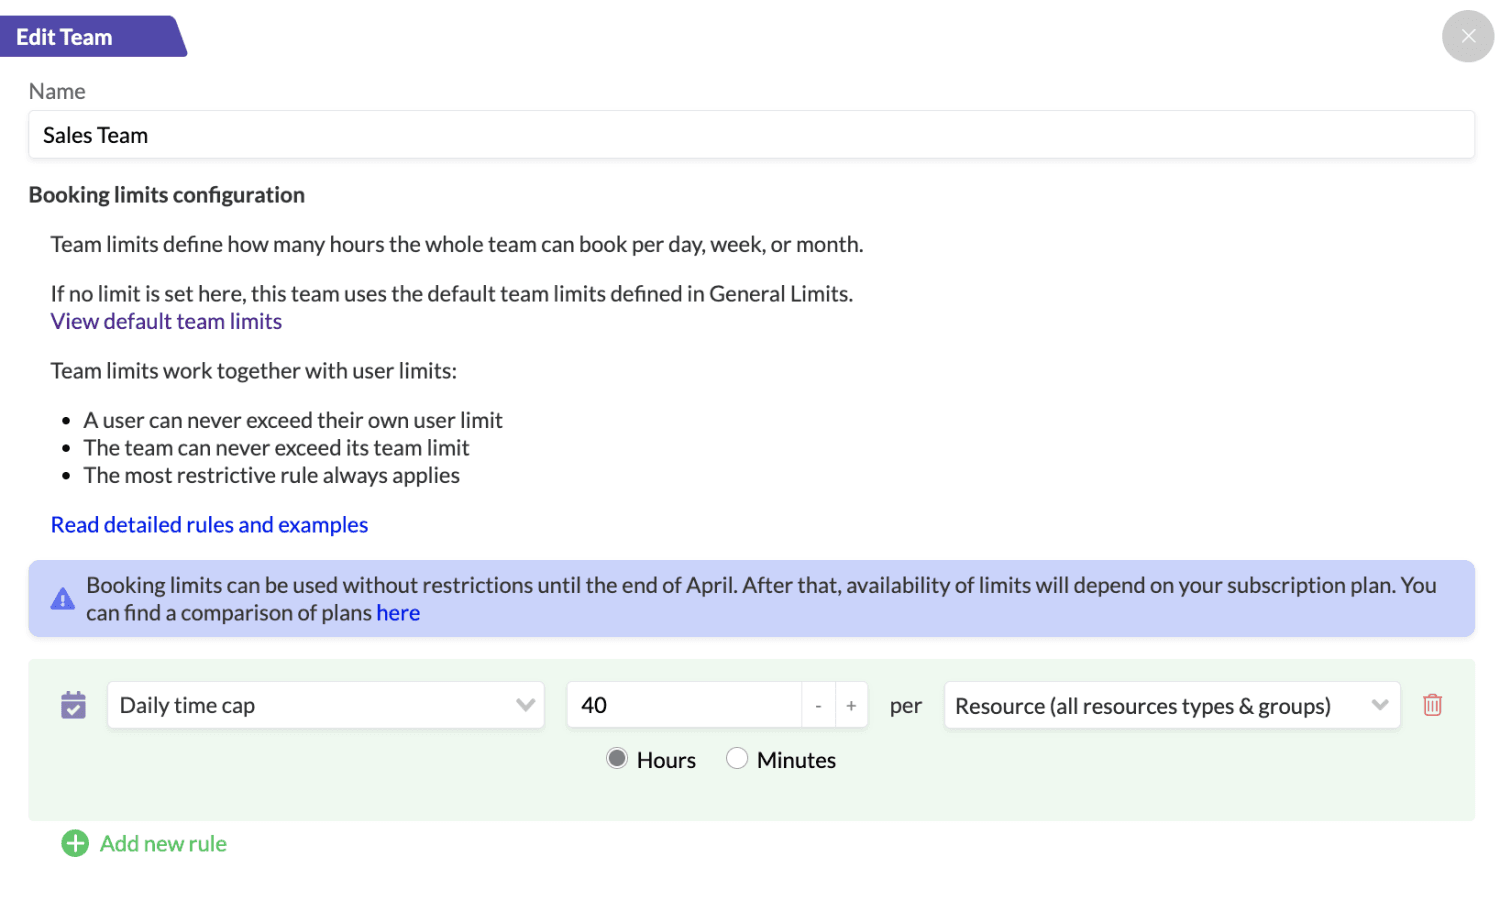The width and height of the screenshot is (1500, 900).
Task: Decrease the limit value with minus button
Action: [x=818, y=705]
